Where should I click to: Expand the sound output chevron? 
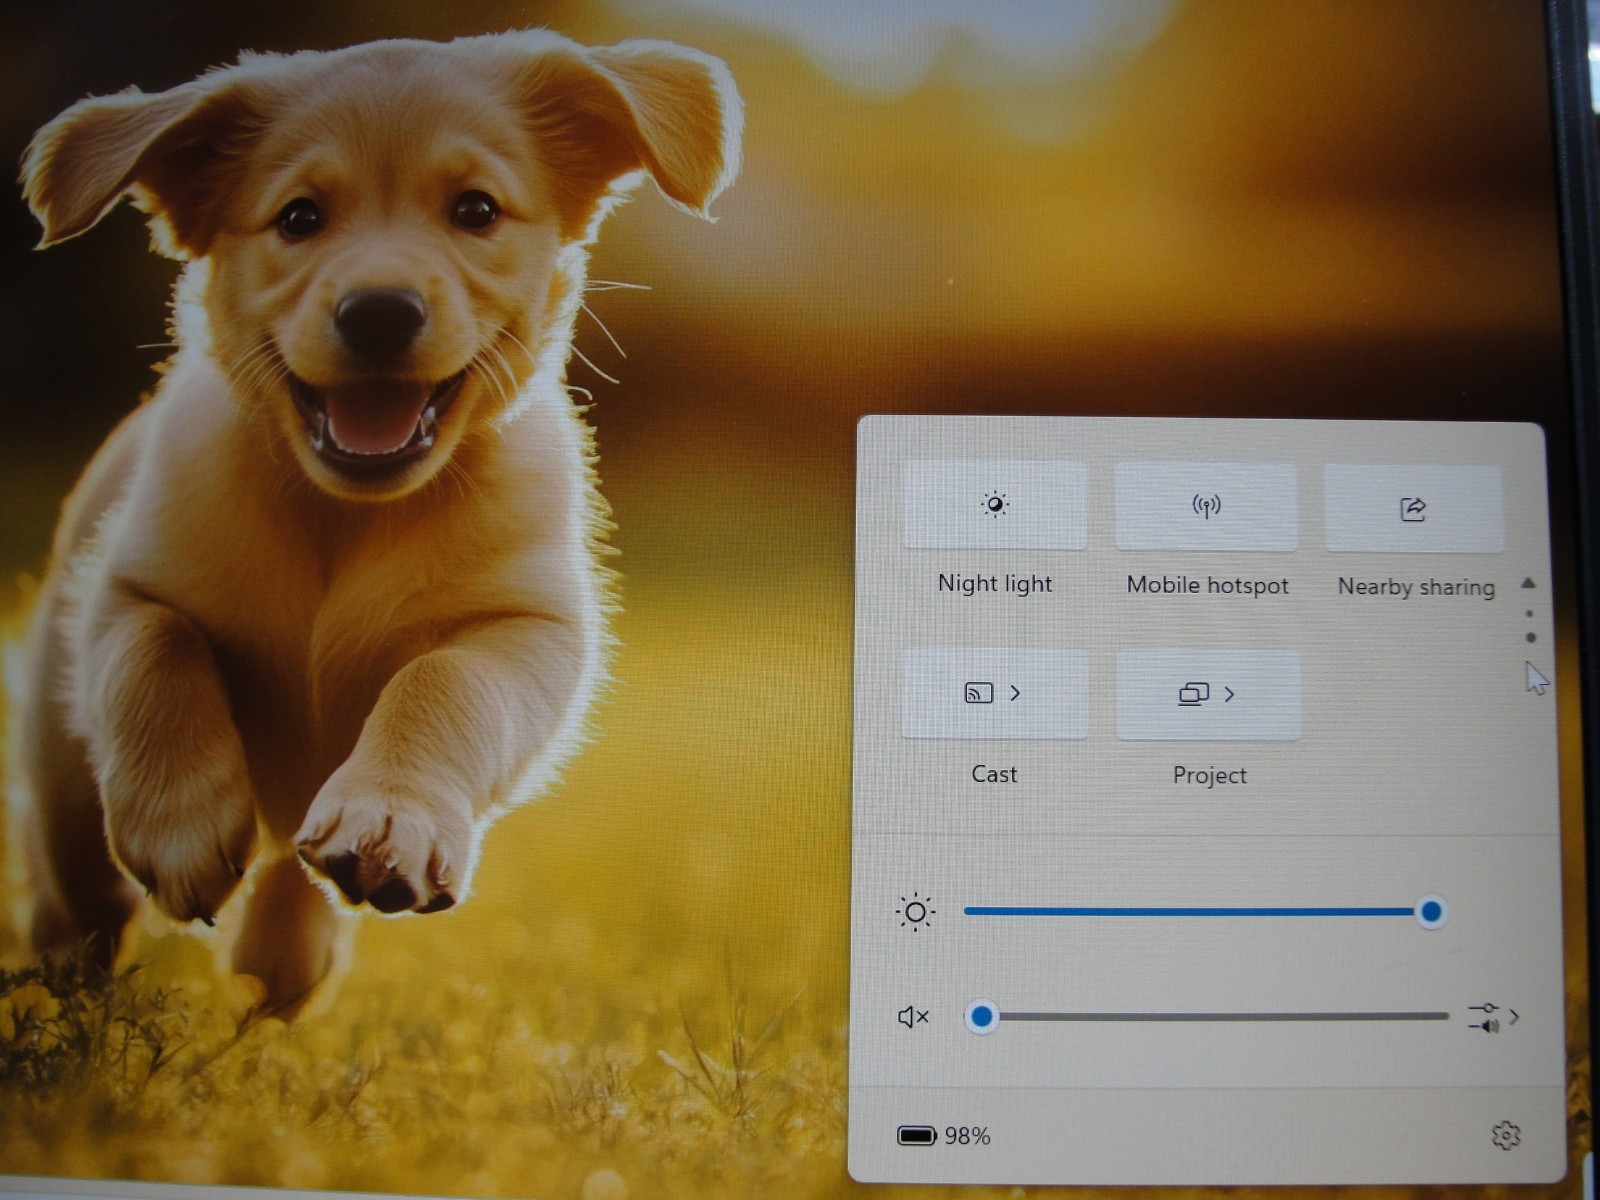pyautogui.click(x=1514, y=1017)
